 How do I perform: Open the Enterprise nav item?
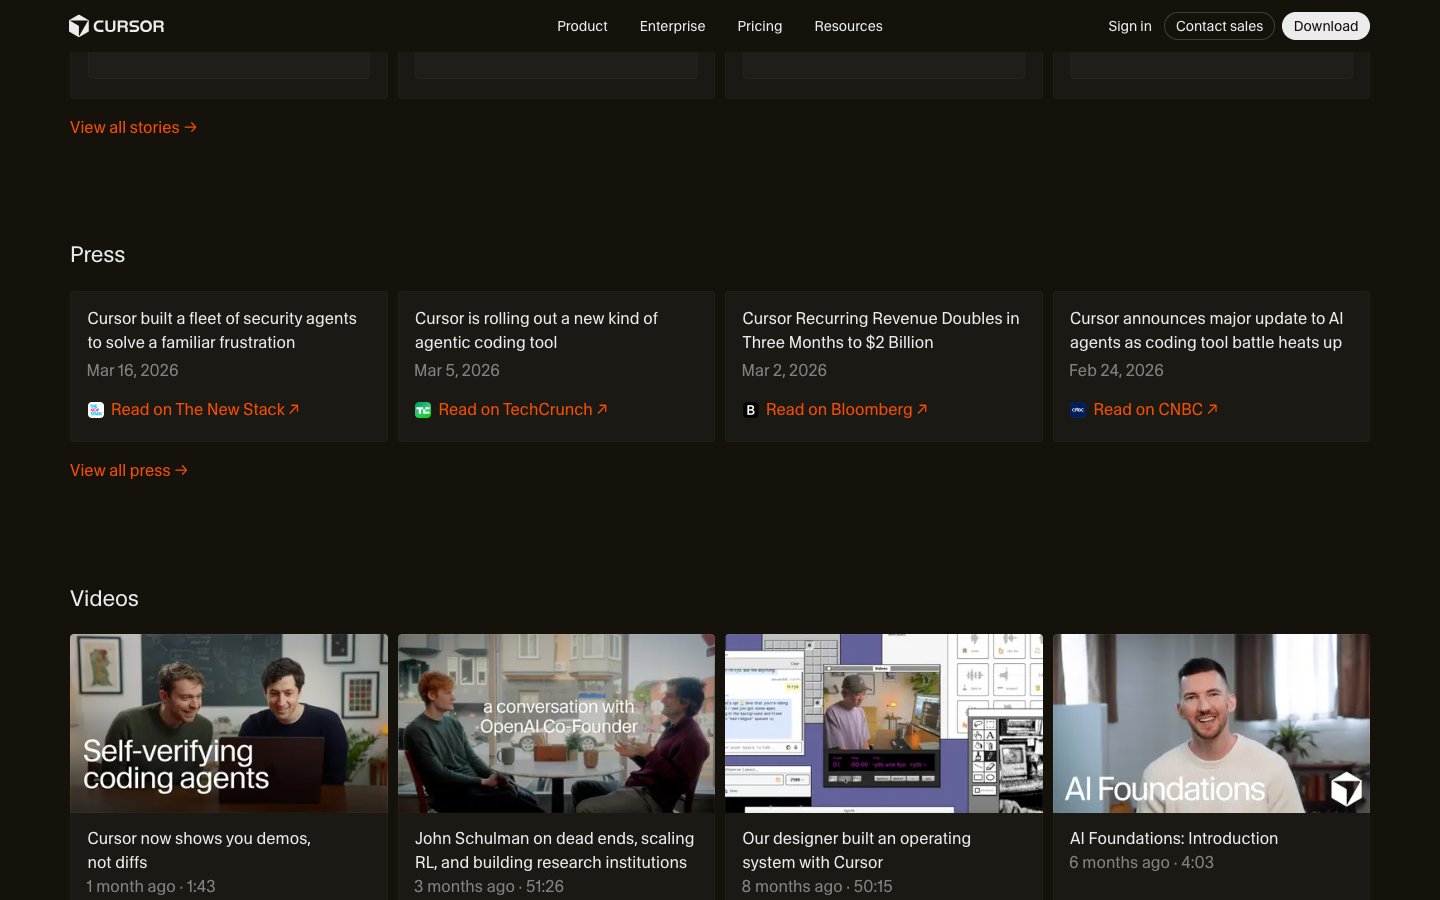pyautogui.click(x=672, y=26)
